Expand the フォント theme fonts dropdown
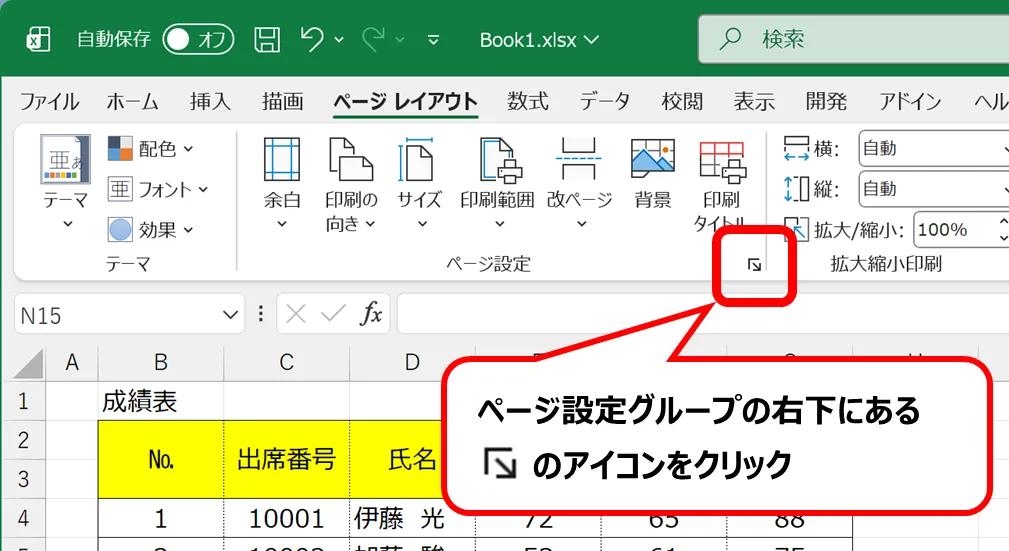This screenshot has width=1009, height=551. 158,189
